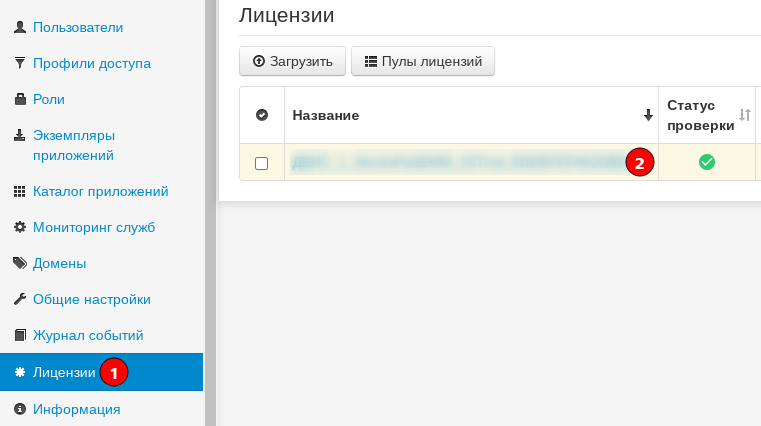The height and width of the screenshot is (426, 761).
Task: Open the blurred license name link
Action: 455,162
